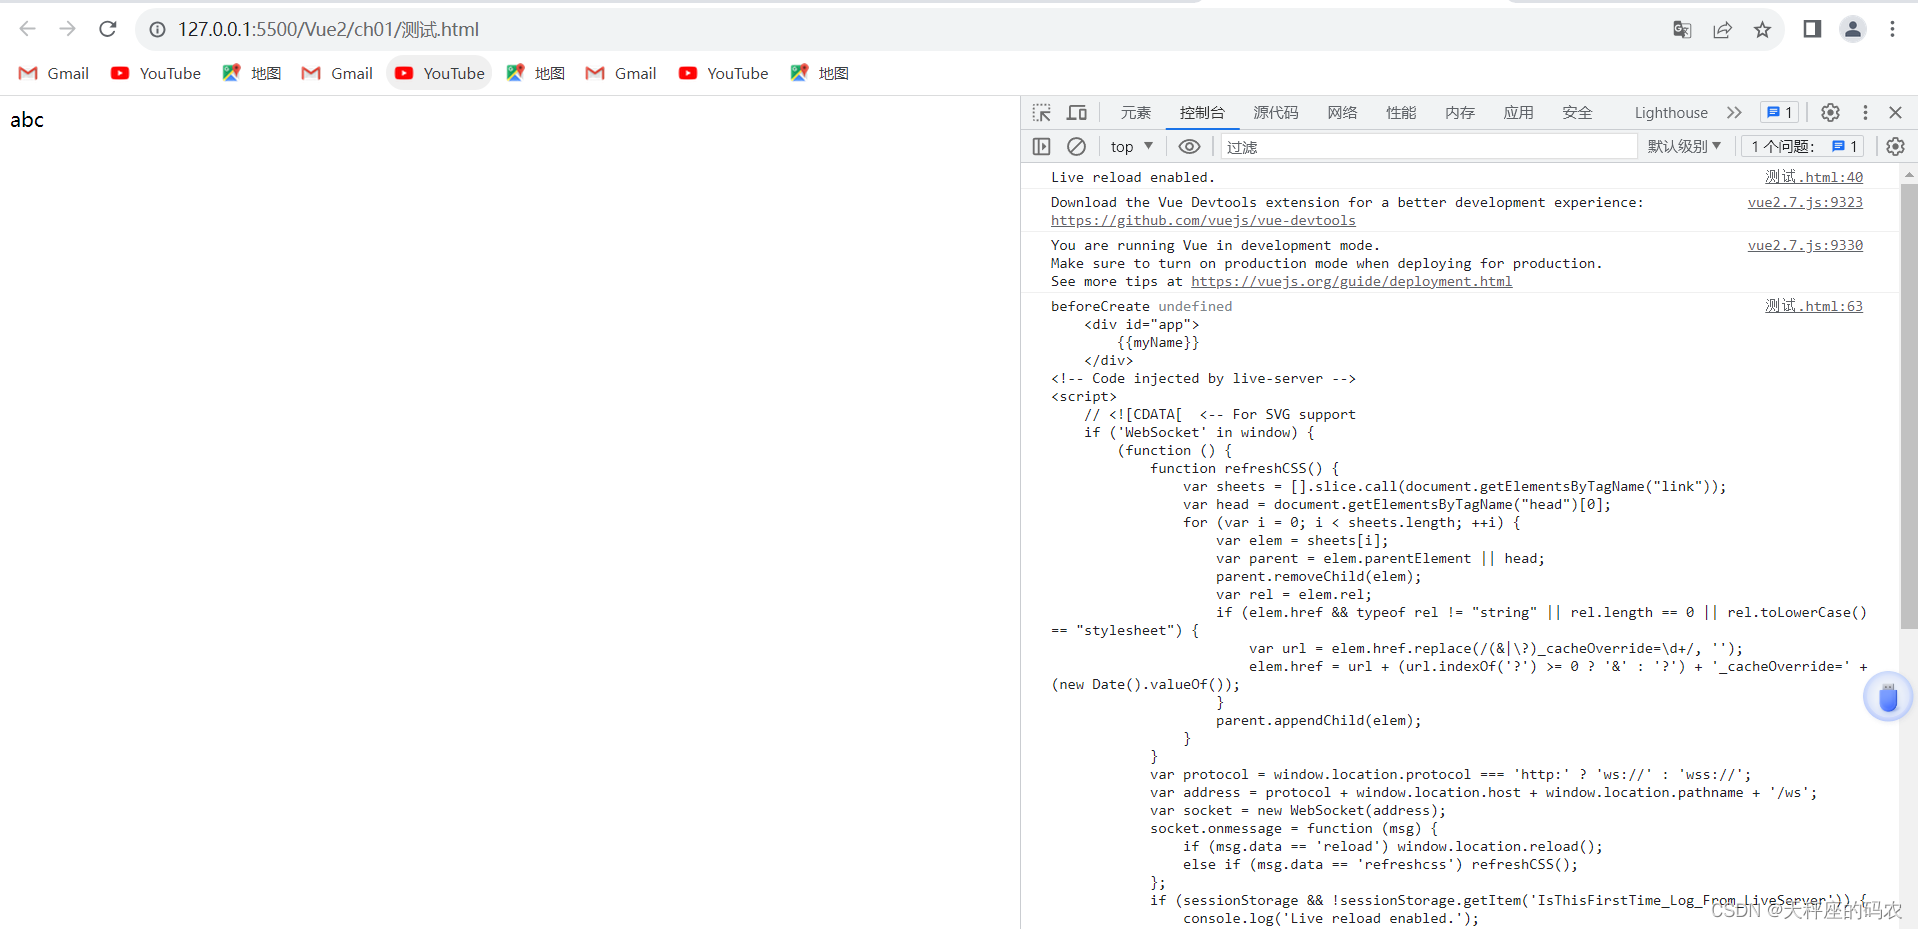
Task: Open the second Gmail bookmark
Action: click(338, 73)
